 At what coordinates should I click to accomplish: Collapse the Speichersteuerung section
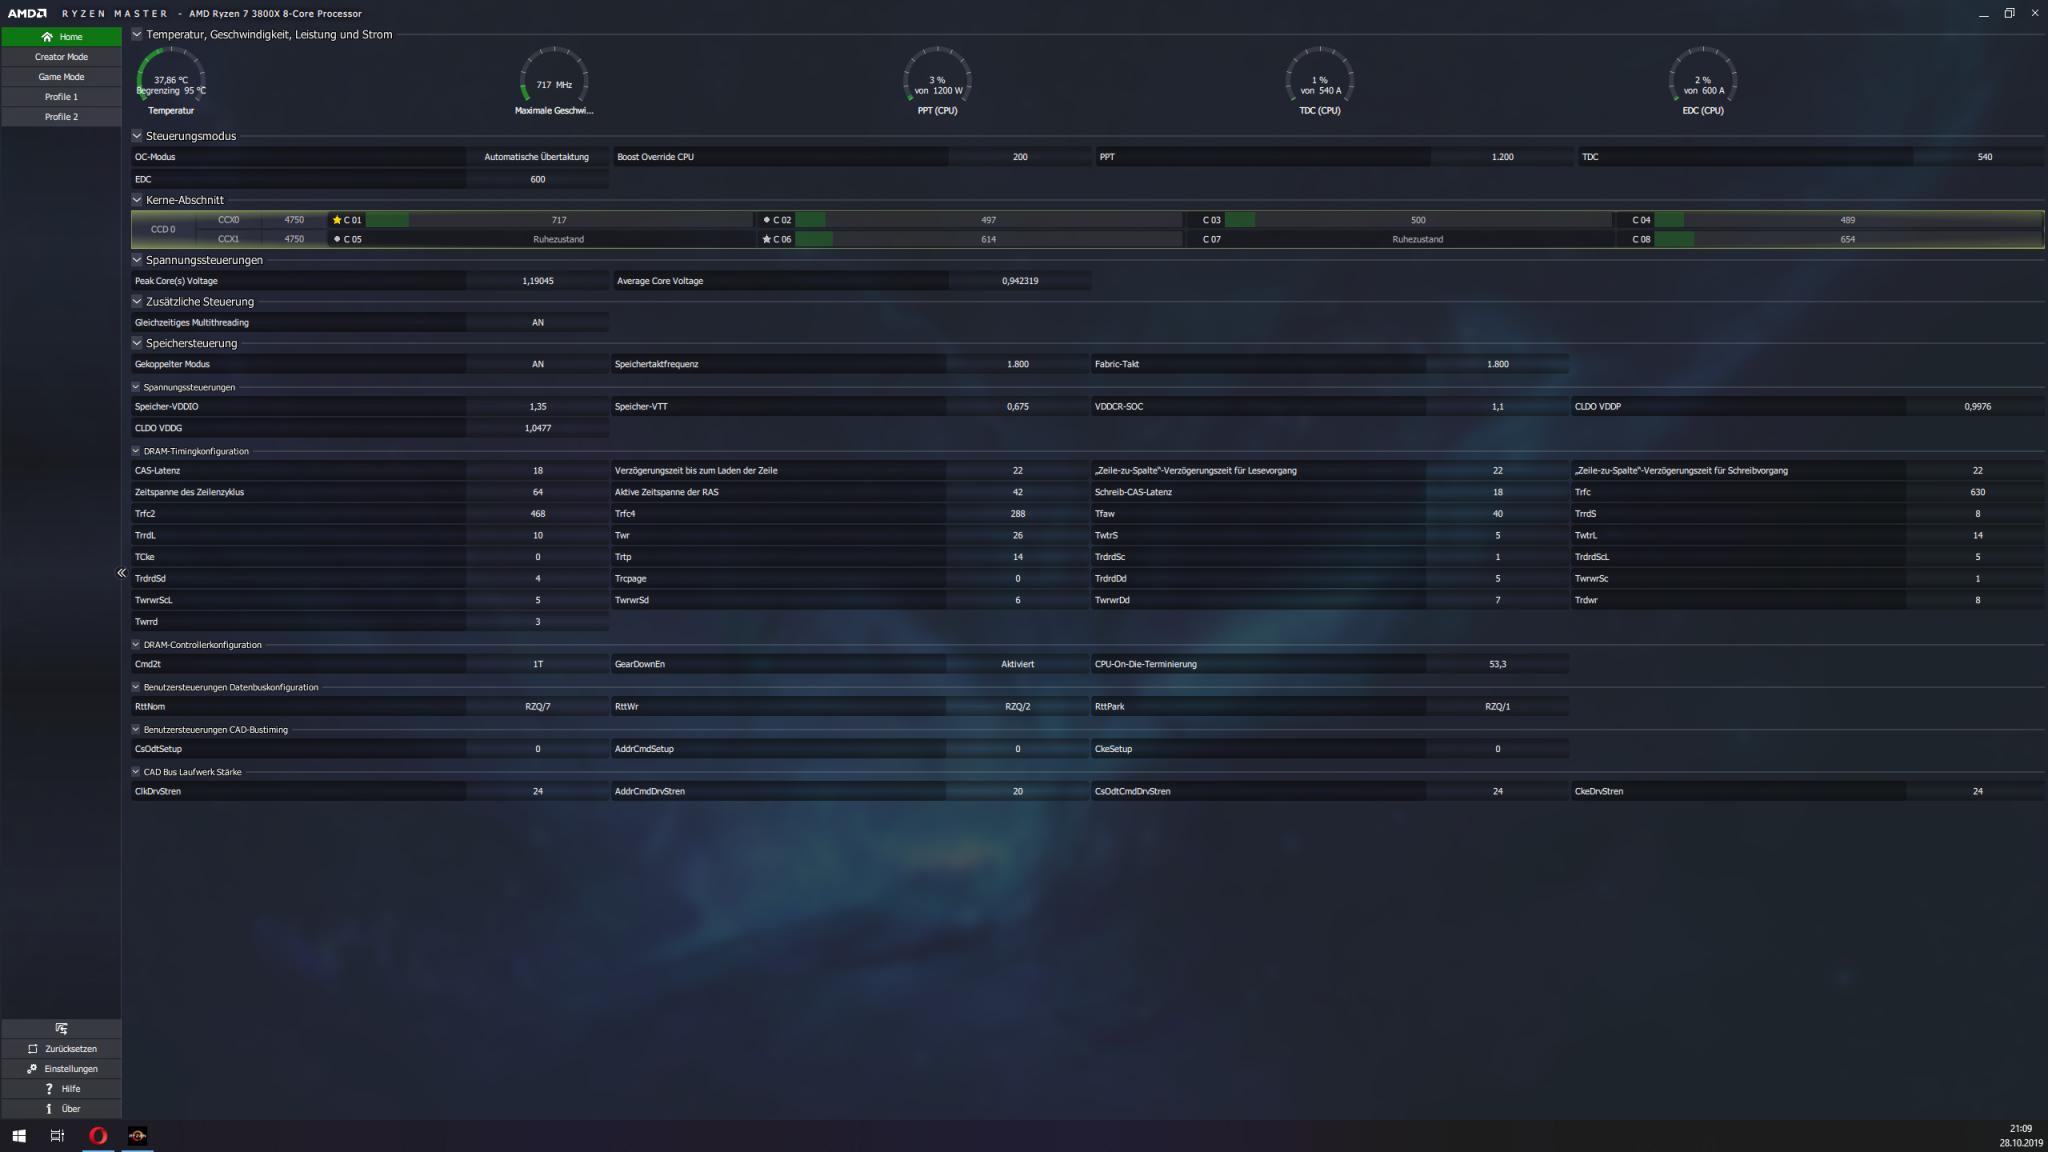coord(137,343)
